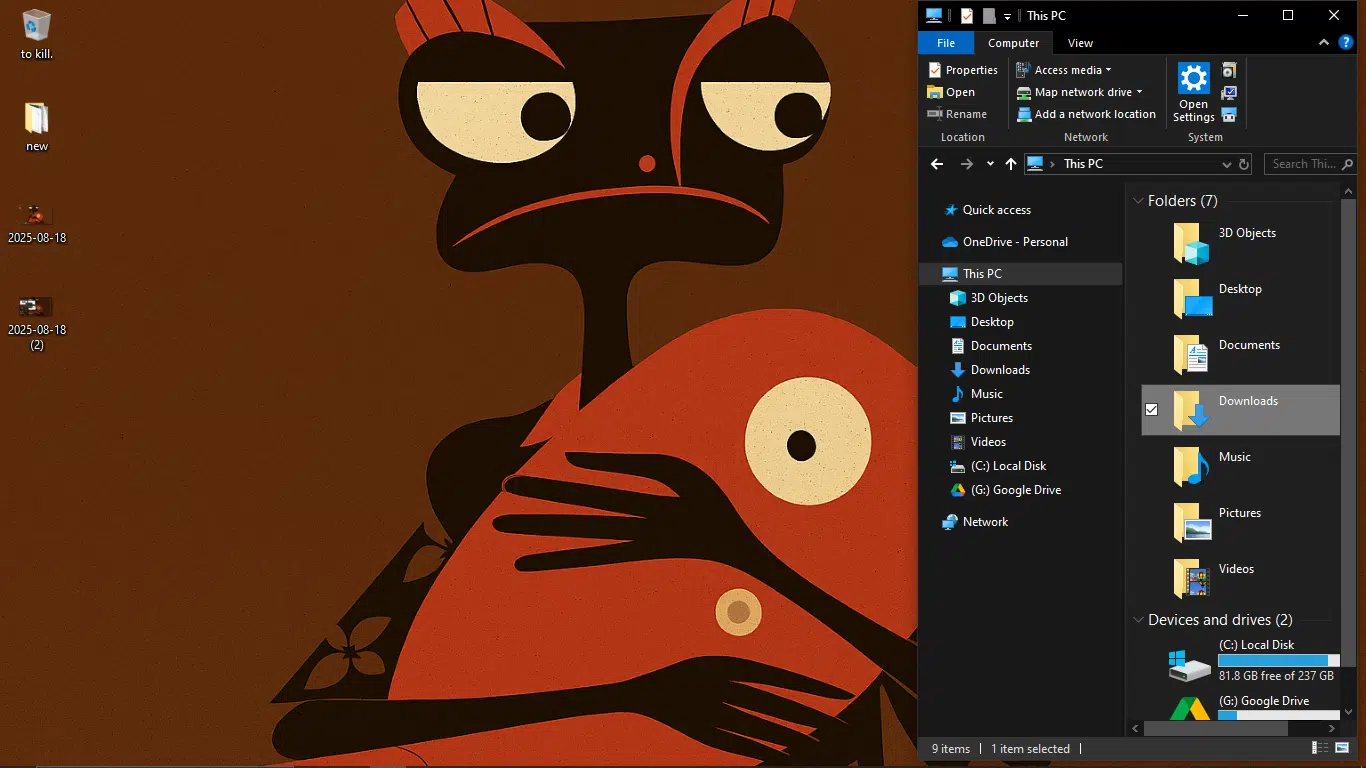Click the vertical scrollbar down arrow

(1348, 712)
